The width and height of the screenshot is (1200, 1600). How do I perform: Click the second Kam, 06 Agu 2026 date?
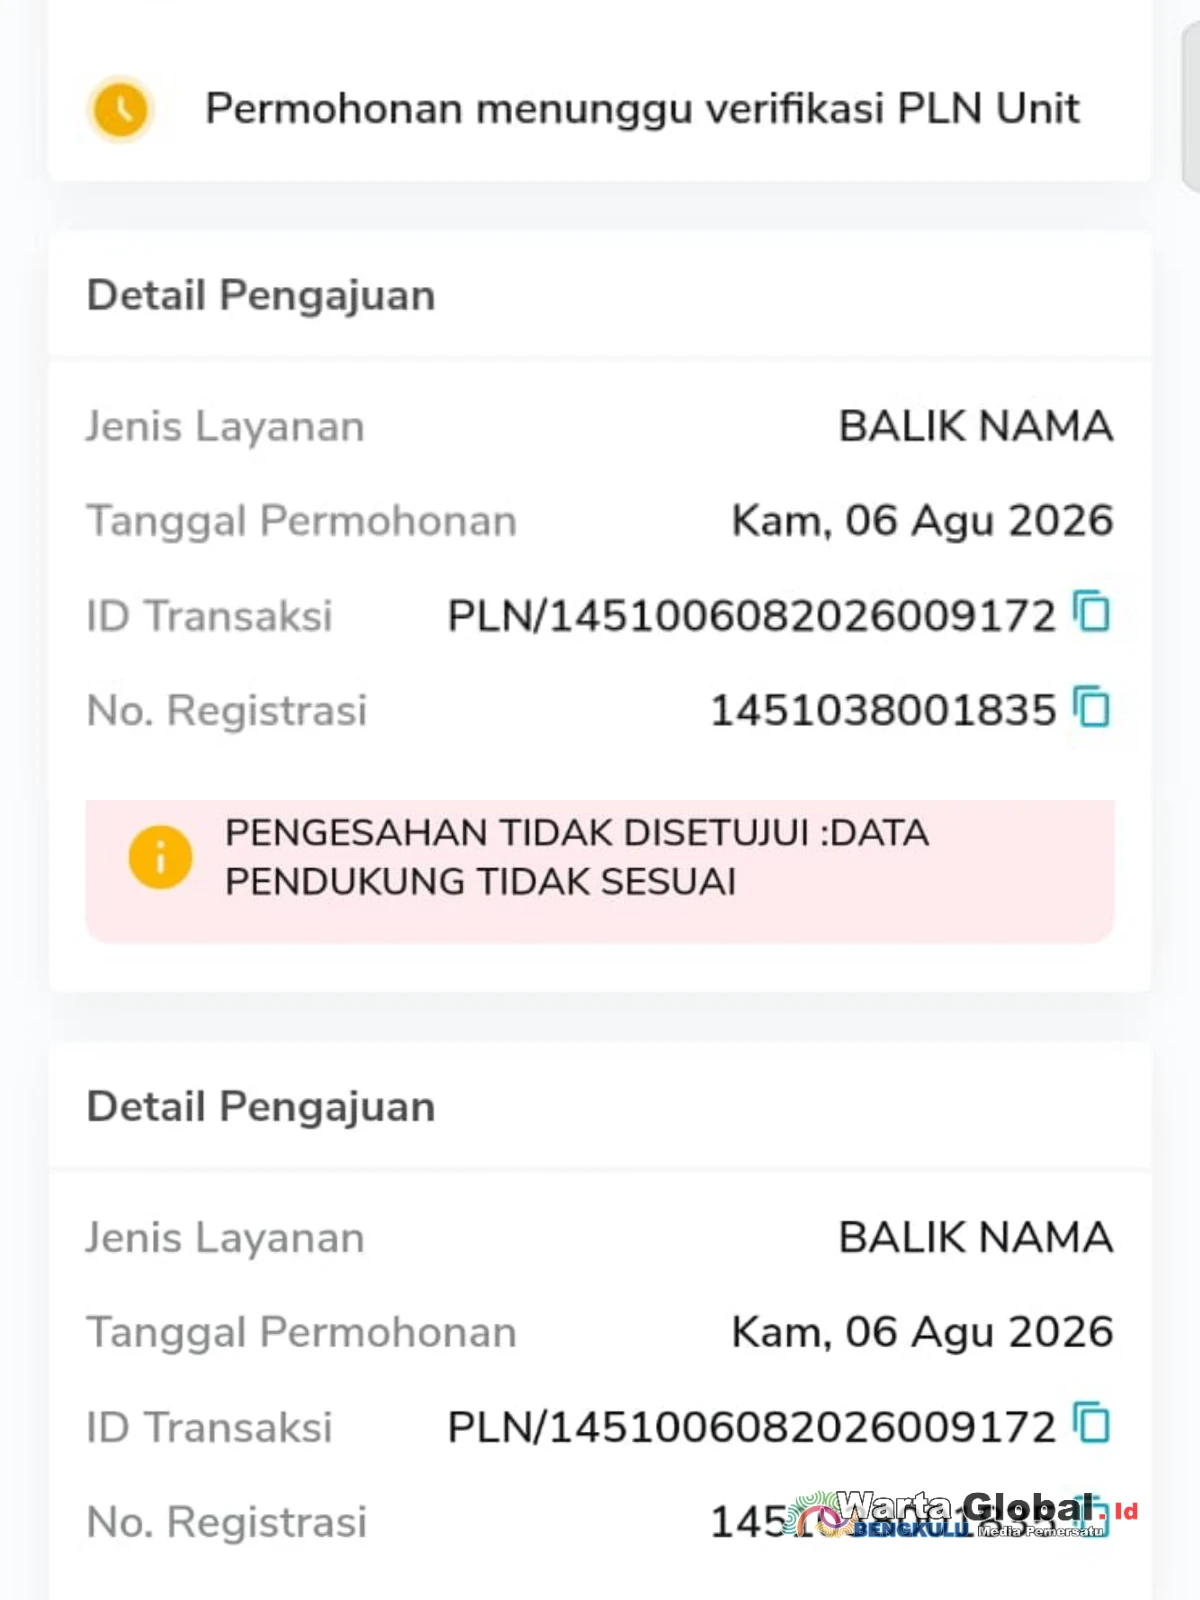click(922, 1332)
